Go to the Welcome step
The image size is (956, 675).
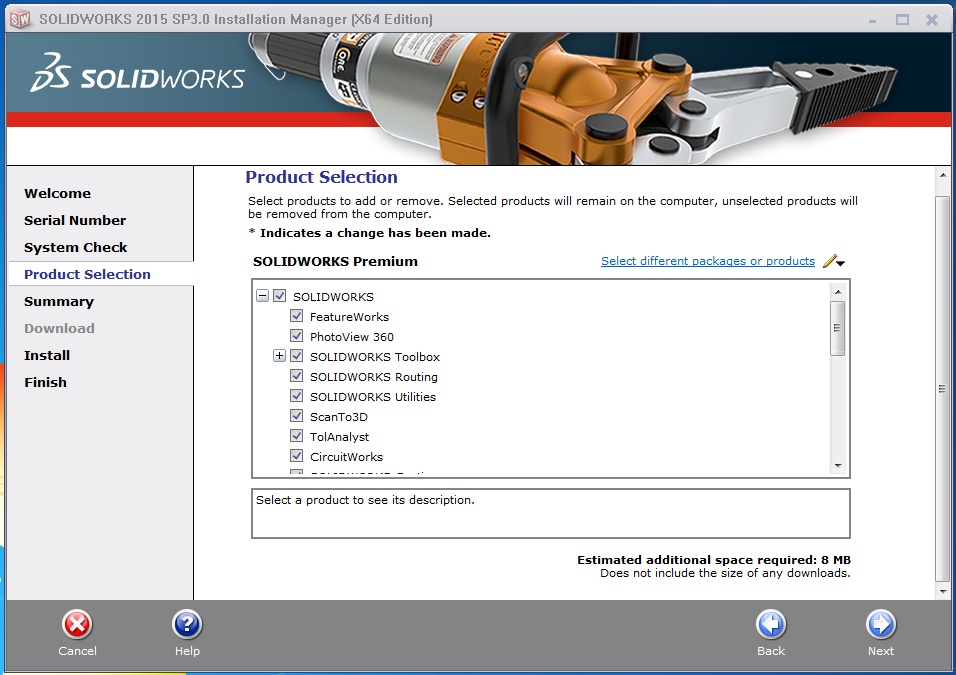point(57,193)
